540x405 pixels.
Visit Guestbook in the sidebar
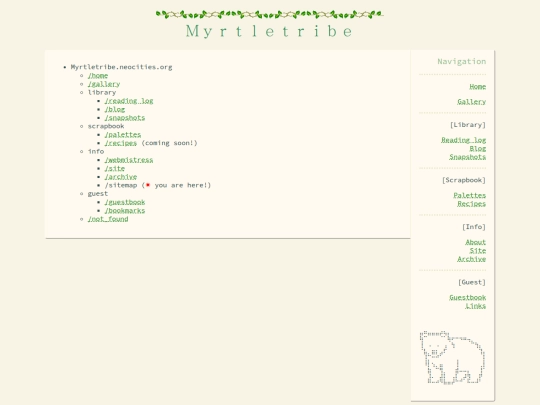467,298
